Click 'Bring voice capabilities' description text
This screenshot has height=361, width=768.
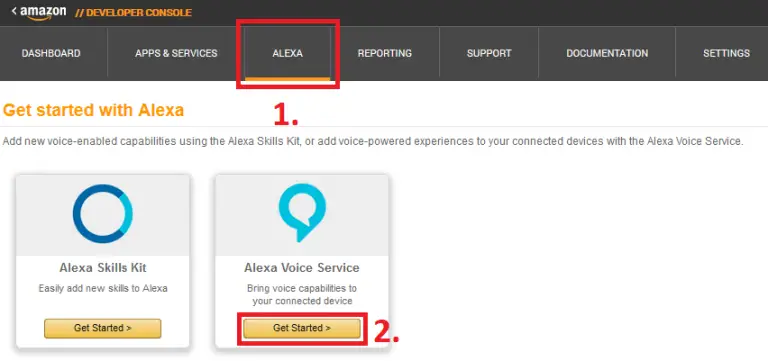[x=302, y=294]
